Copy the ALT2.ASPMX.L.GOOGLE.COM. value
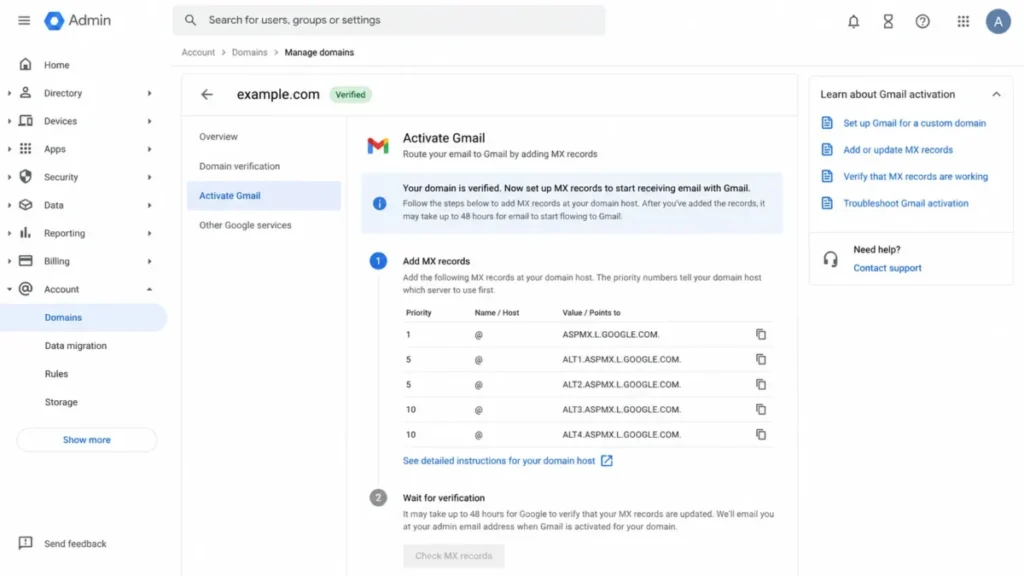The image size is (1024, 576). click(x=761, y=385)
